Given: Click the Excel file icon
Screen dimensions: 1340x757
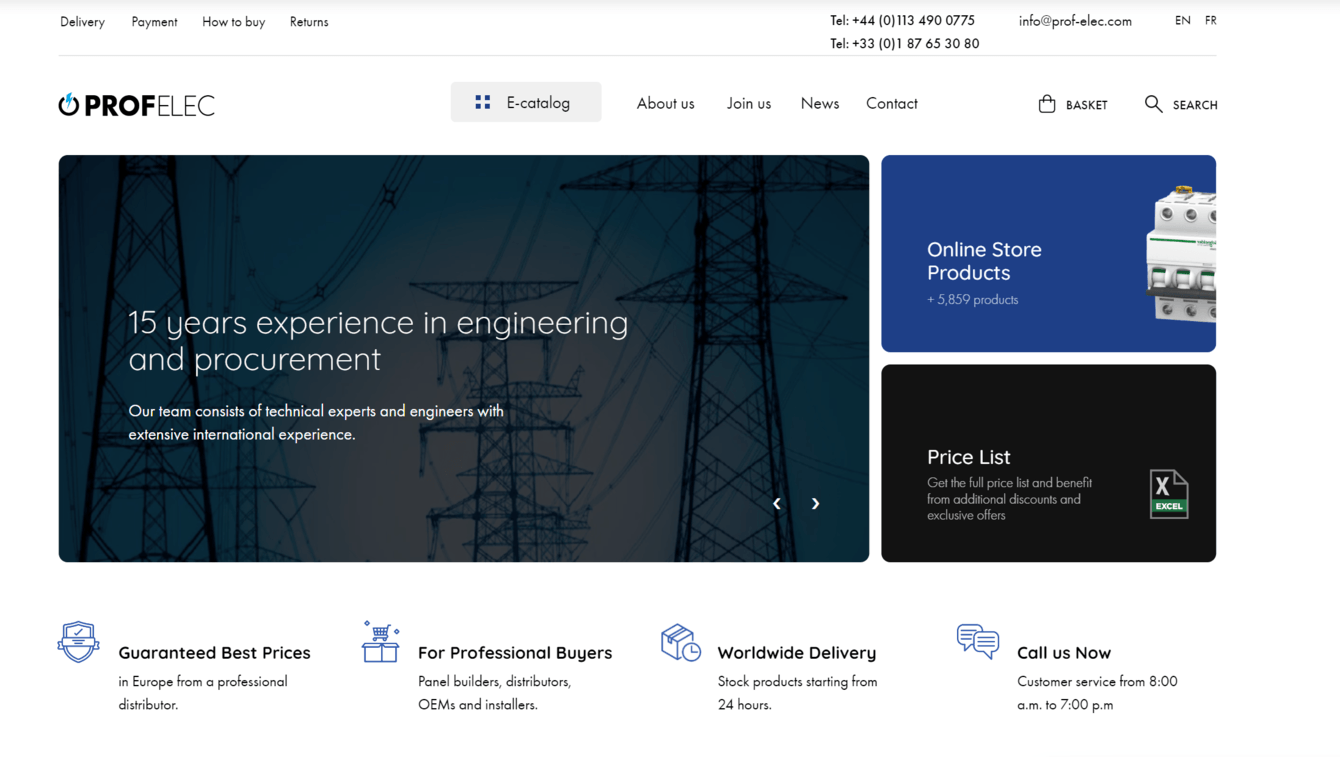Looking at the screenshot, I should pos(1168,494).
